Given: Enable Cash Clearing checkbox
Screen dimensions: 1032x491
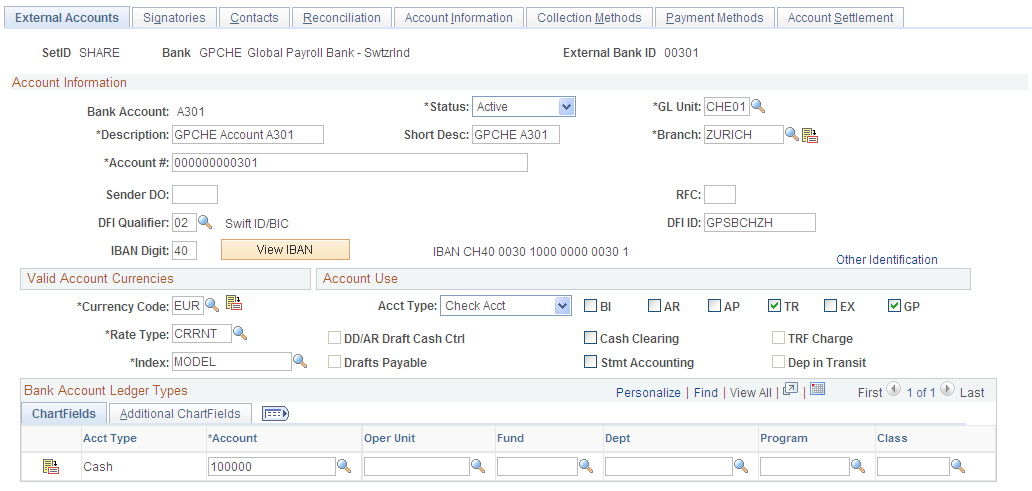Looking at the screenshot, I should tap(590, 338).
